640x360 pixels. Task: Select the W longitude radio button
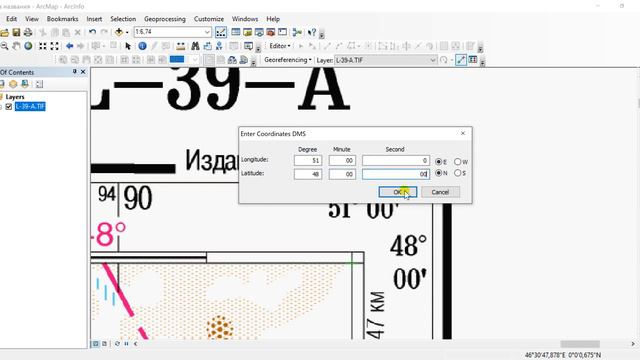[x=458, y=162]
